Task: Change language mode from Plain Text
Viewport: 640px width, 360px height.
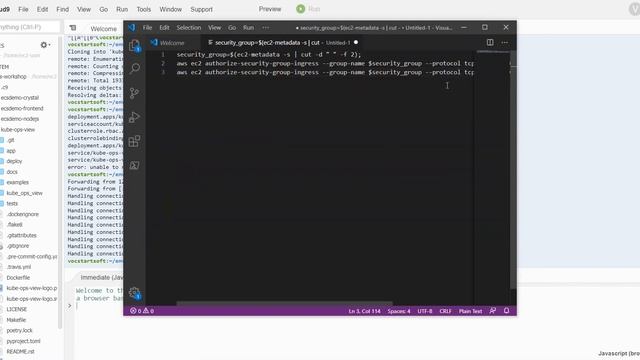Action: 470,311
